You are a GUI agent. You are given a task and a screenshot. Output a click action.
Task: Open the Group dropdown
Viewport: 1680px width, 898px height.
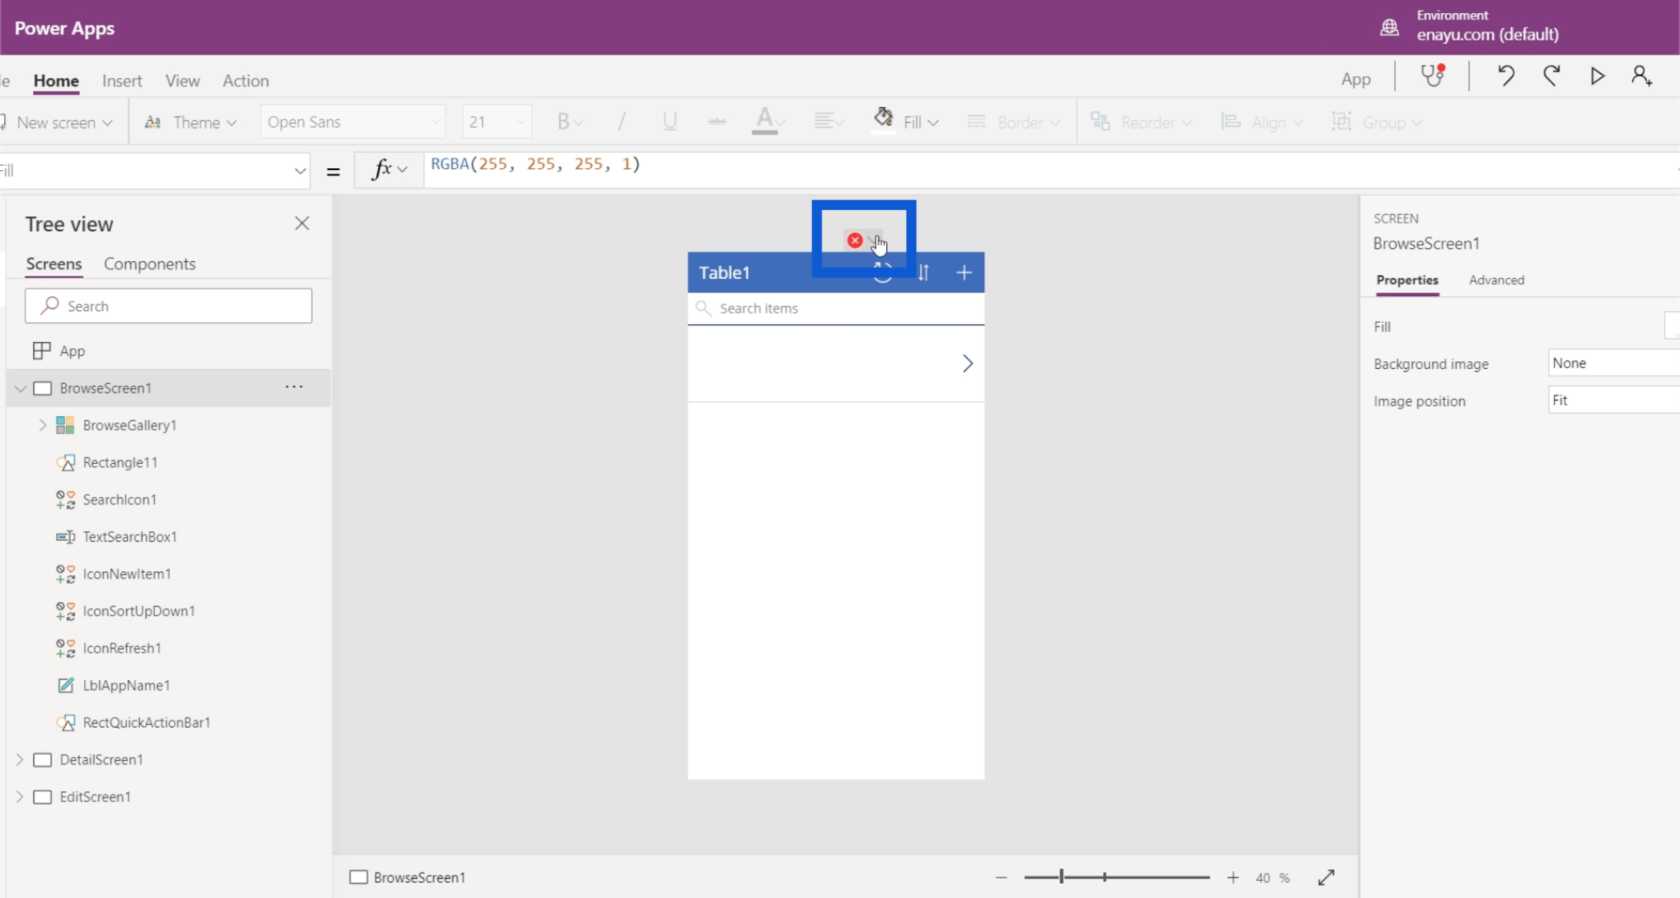(1377, 122)
